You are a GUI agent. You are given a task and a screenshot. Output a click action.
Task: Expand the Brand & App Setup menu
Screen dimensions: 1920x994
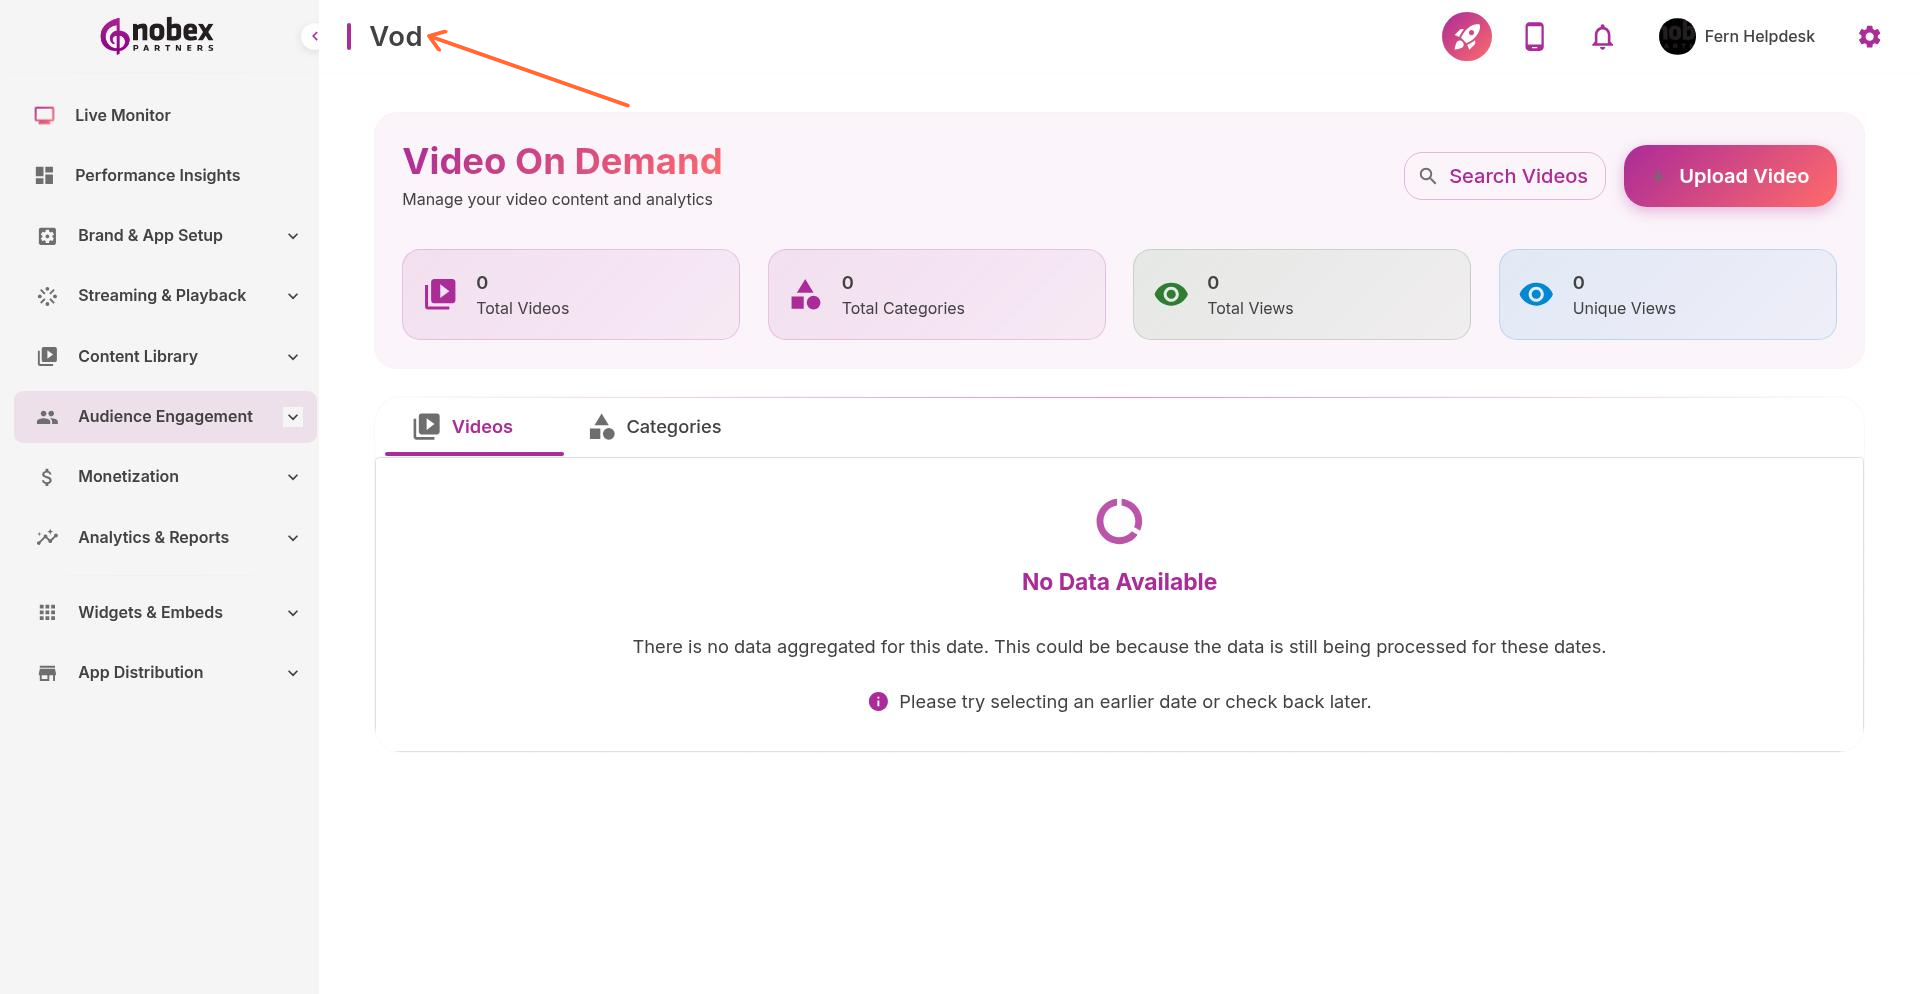click(149, 235)
